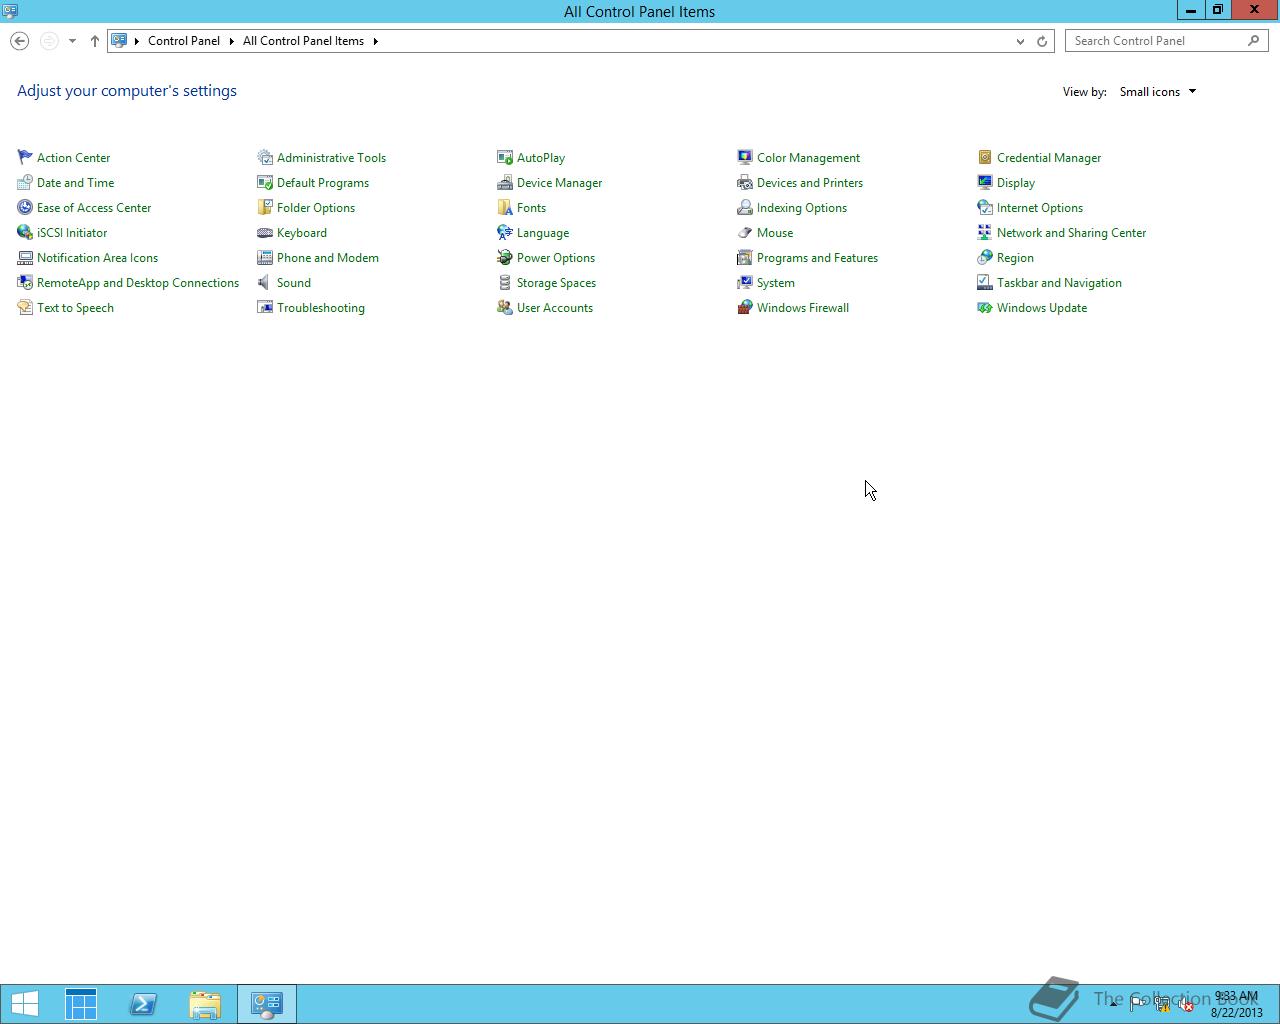Viewport: 1280px width, 1024px height.
Task: Open the Language link
Action: tap(543, 232)
